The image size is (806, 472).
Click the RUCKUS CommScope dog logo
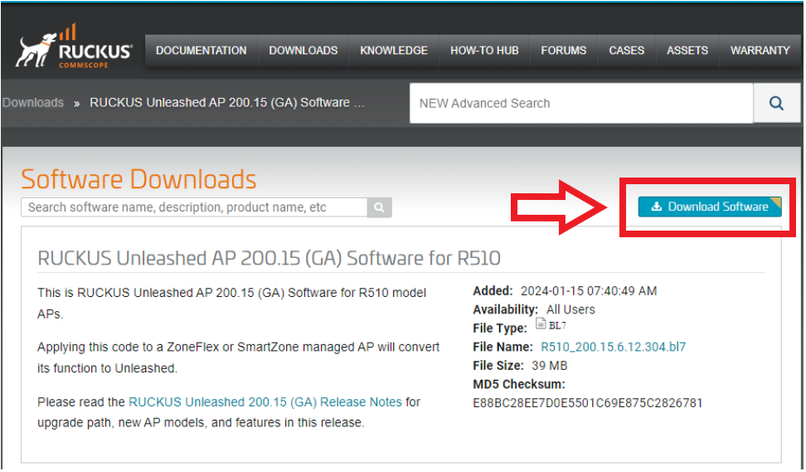coord(74,52)
